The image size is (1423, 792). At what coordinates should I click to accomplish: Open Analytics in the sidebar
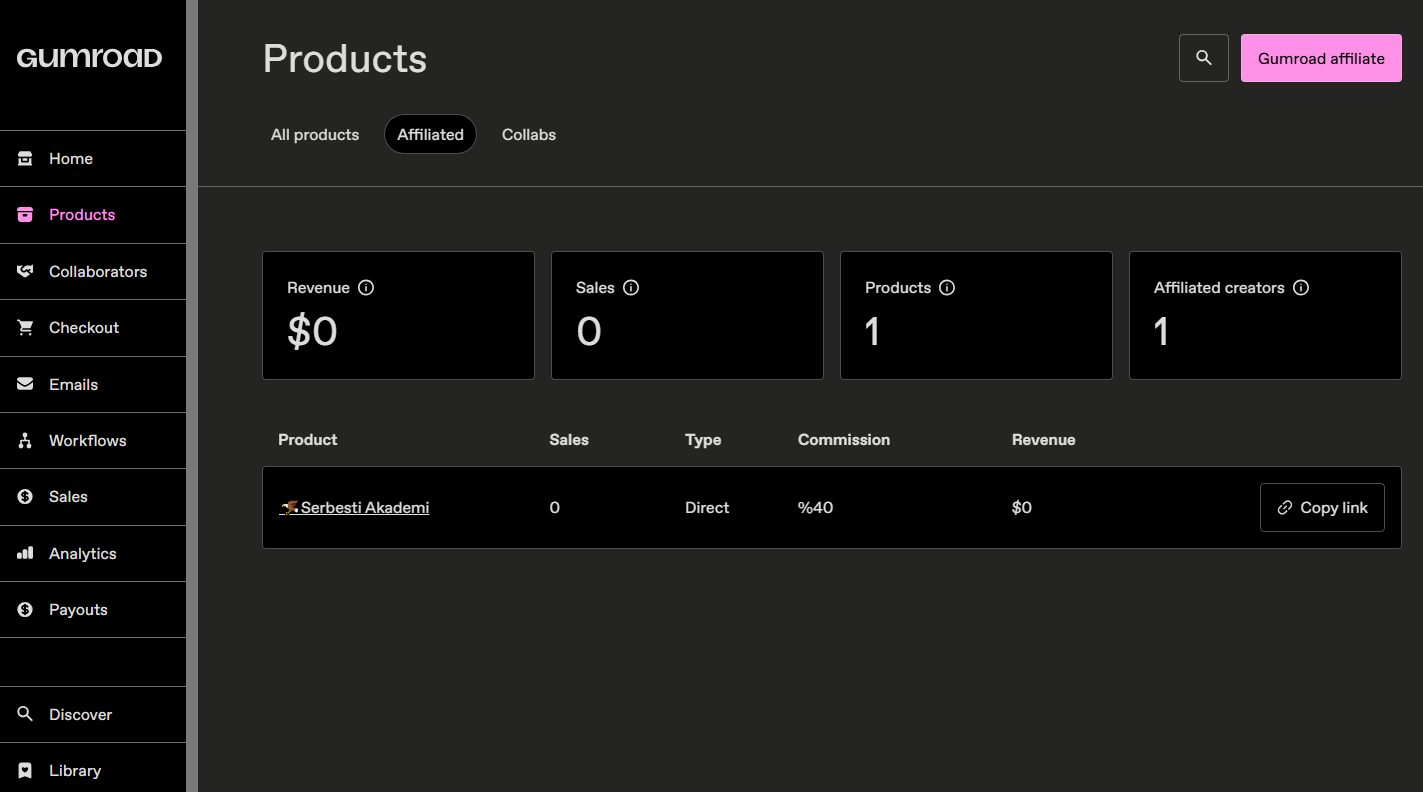point(93,553)
